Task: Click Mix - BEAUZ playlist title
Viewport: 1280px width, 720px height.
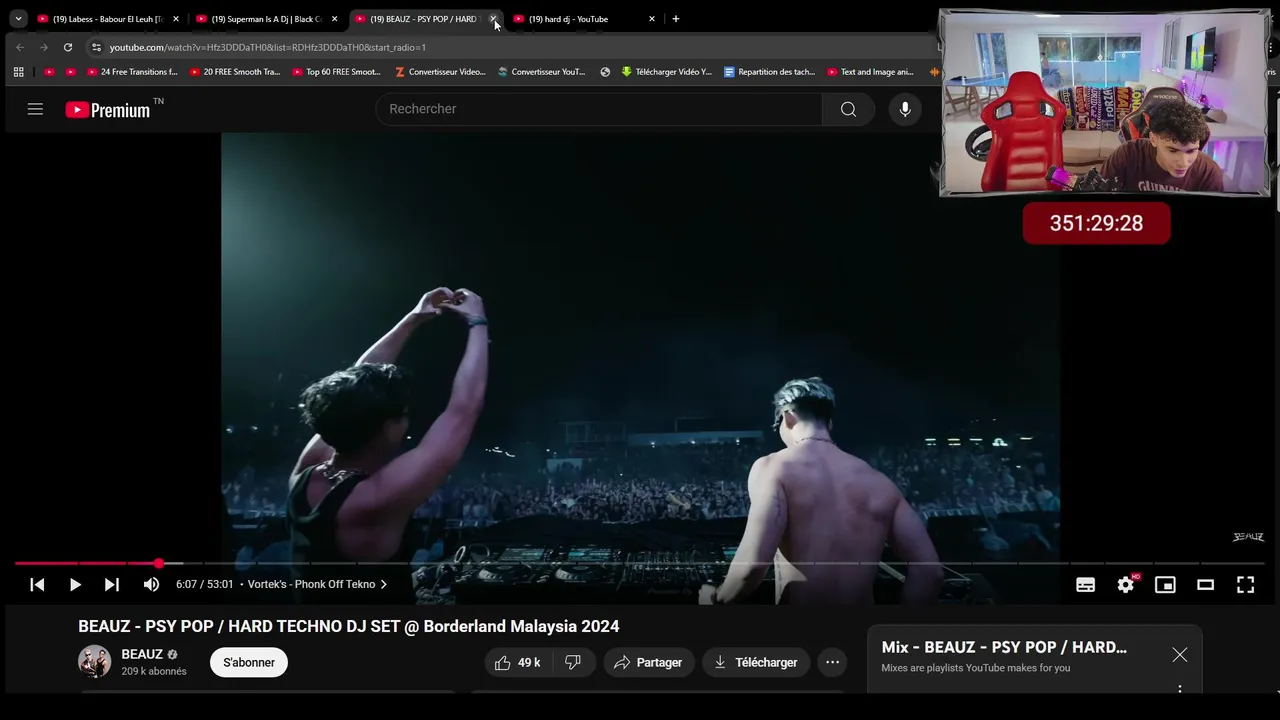Action: coord(1004,647)
